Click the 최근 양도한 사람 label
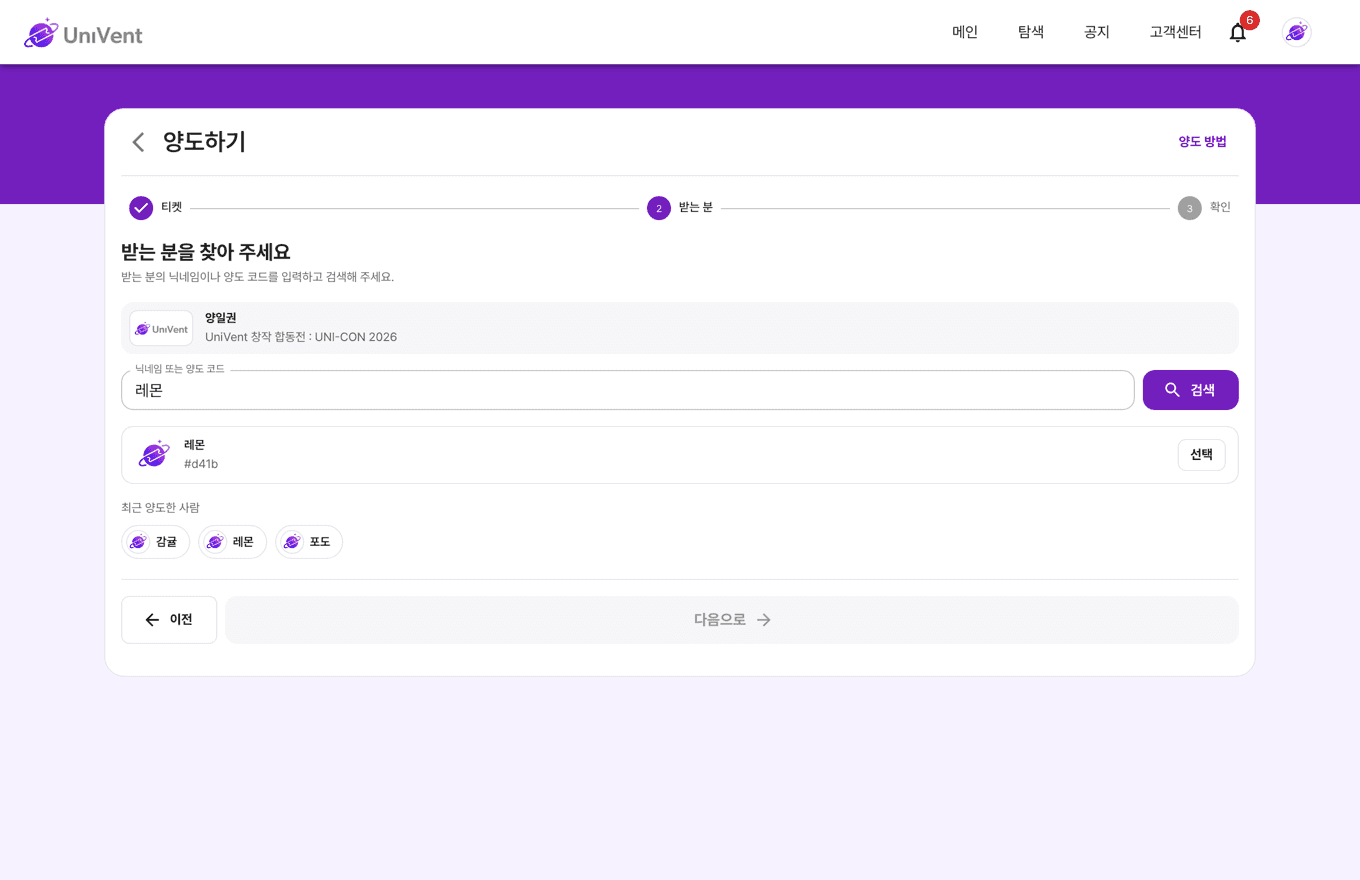The height and width of the screenshot is (880, 1360). tap(160, 508)
